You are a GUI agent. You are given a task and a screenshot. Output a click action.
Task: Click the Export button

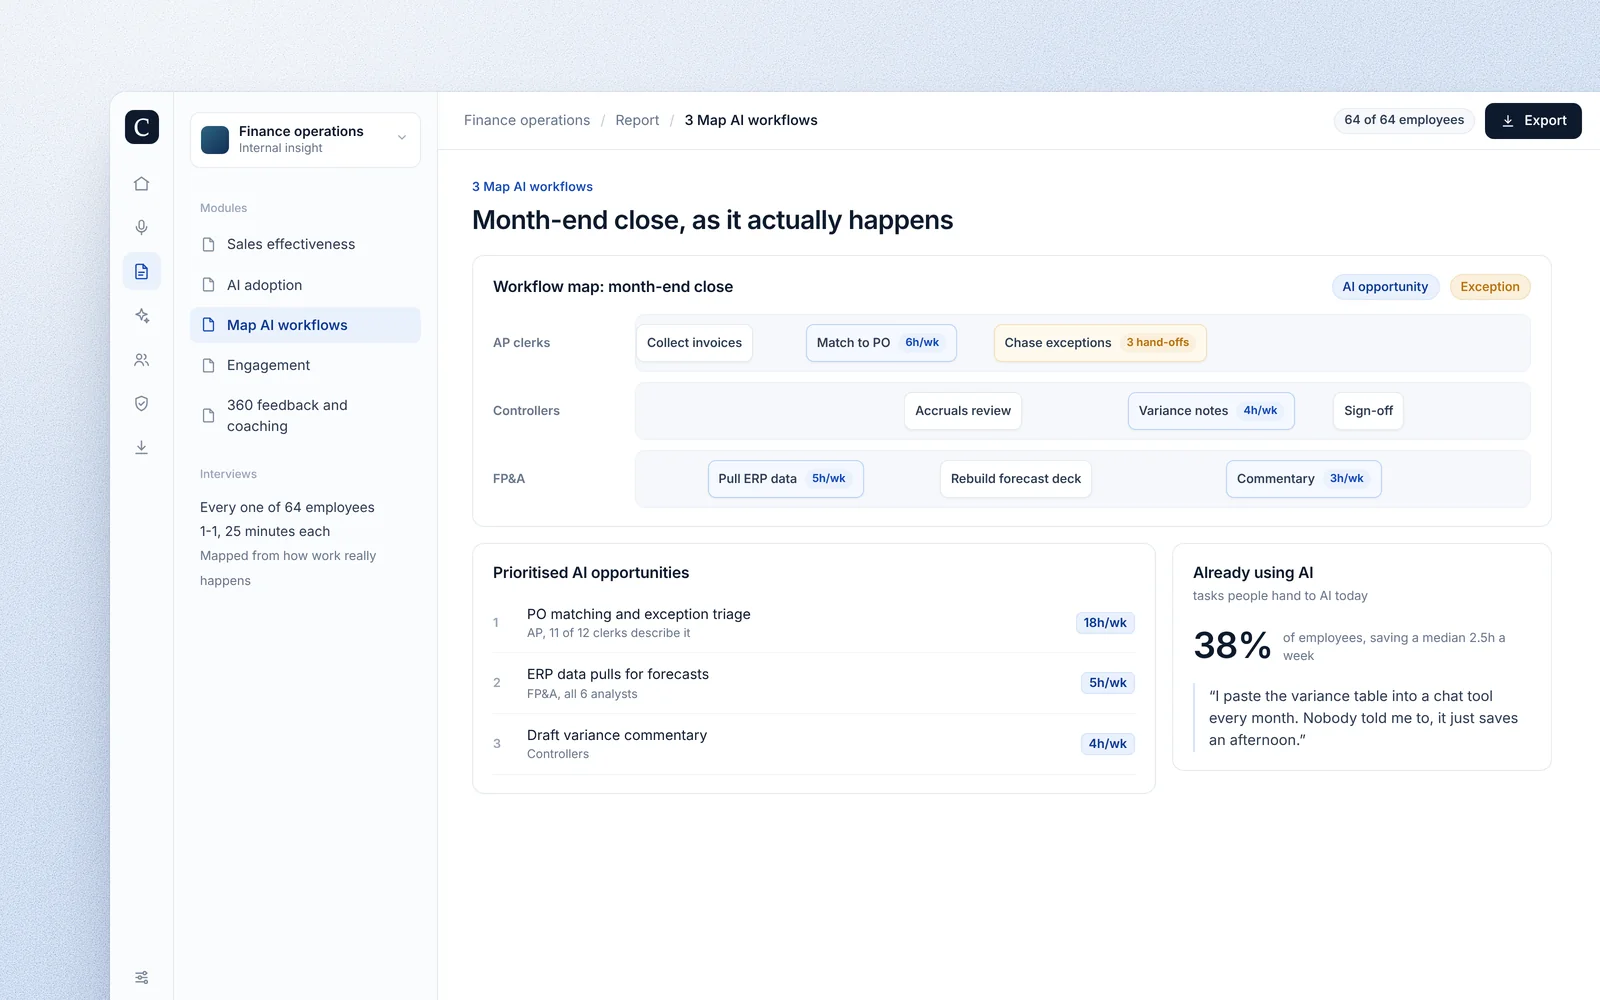(x=1533, y=121)
